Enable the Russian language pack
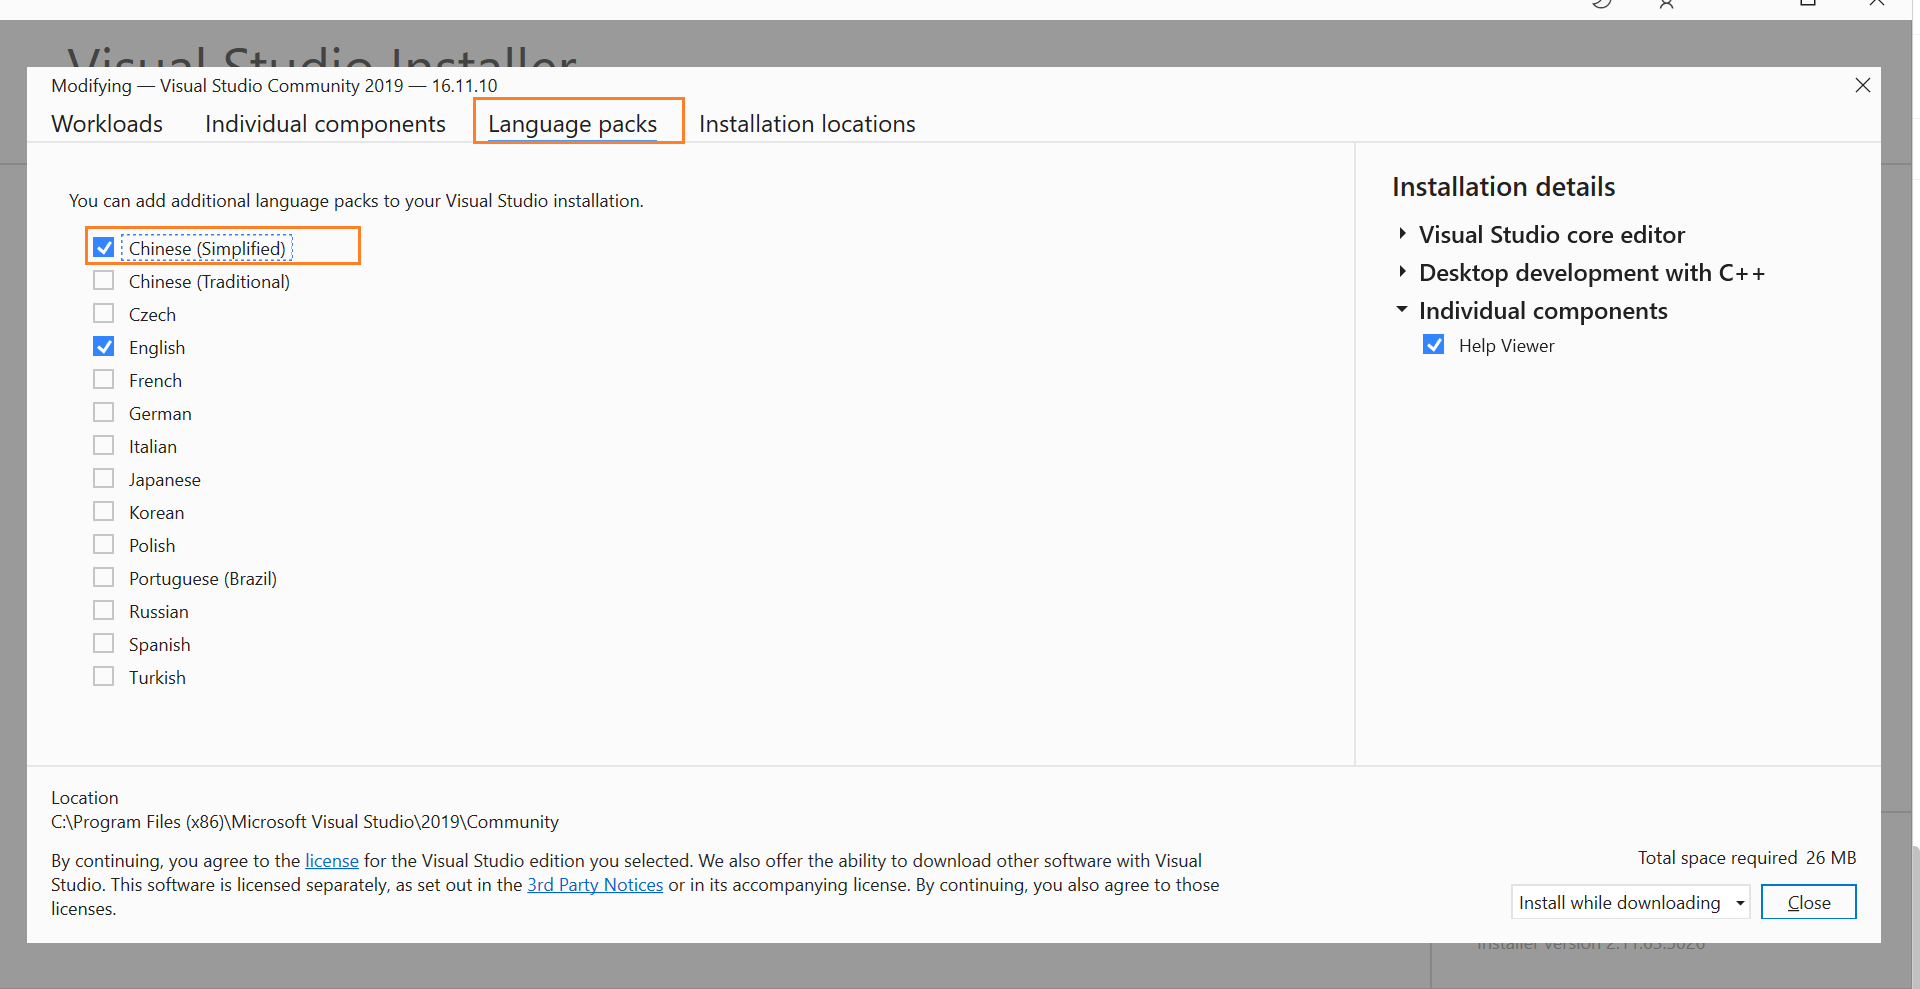 coord(104,611)
